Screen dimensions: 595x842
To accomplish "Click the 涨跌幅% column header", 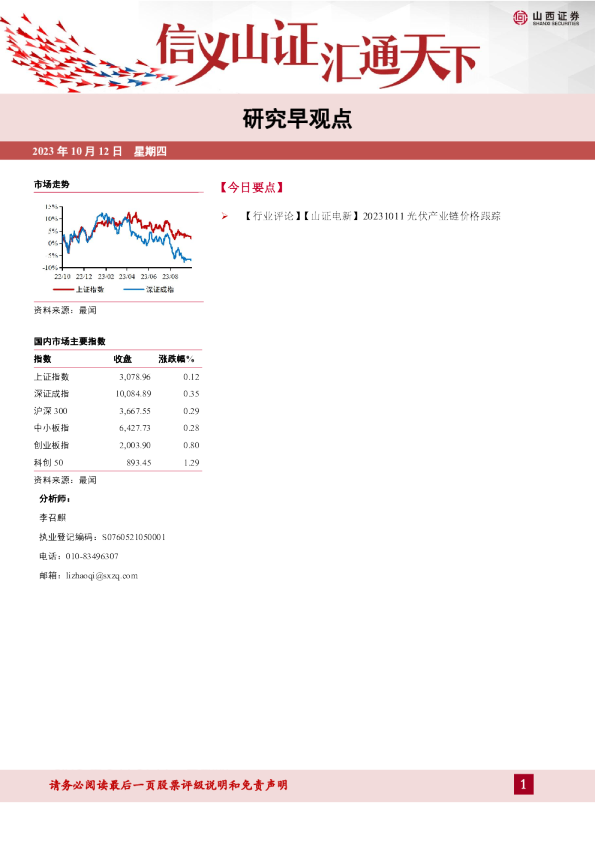I will click(176, 359).
